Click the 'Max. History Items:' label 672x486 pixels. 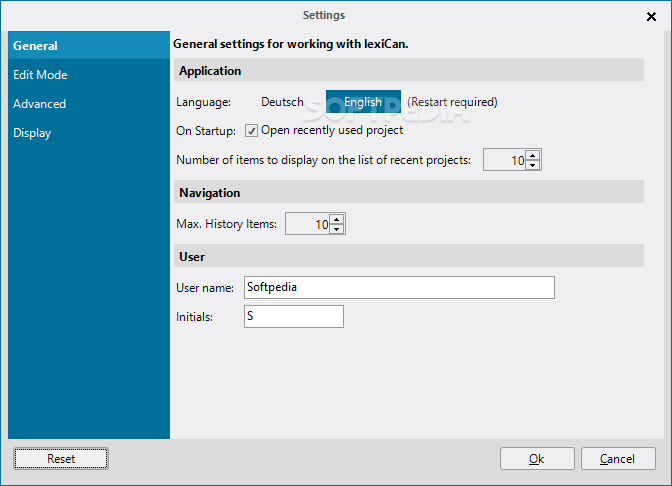pyautogui.click(x=226, y=224)
